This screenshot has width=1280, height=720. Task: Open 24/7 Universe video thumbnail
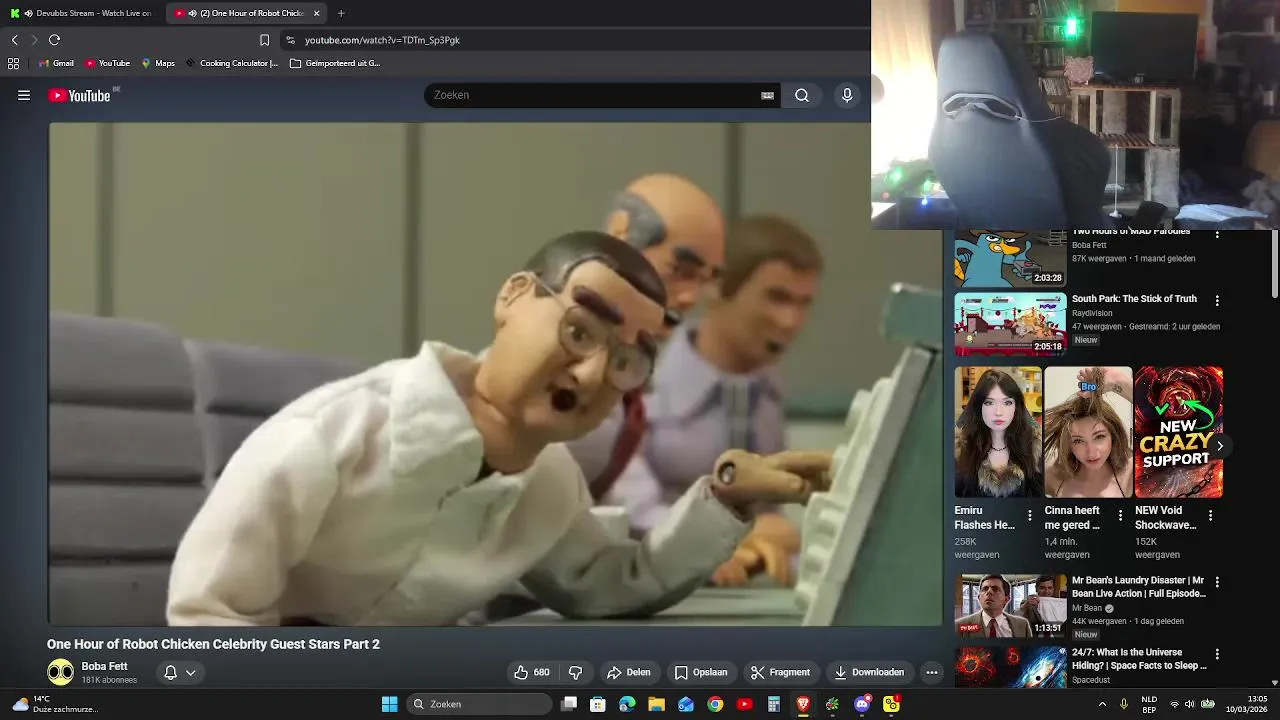click(x=1010, y=667)
